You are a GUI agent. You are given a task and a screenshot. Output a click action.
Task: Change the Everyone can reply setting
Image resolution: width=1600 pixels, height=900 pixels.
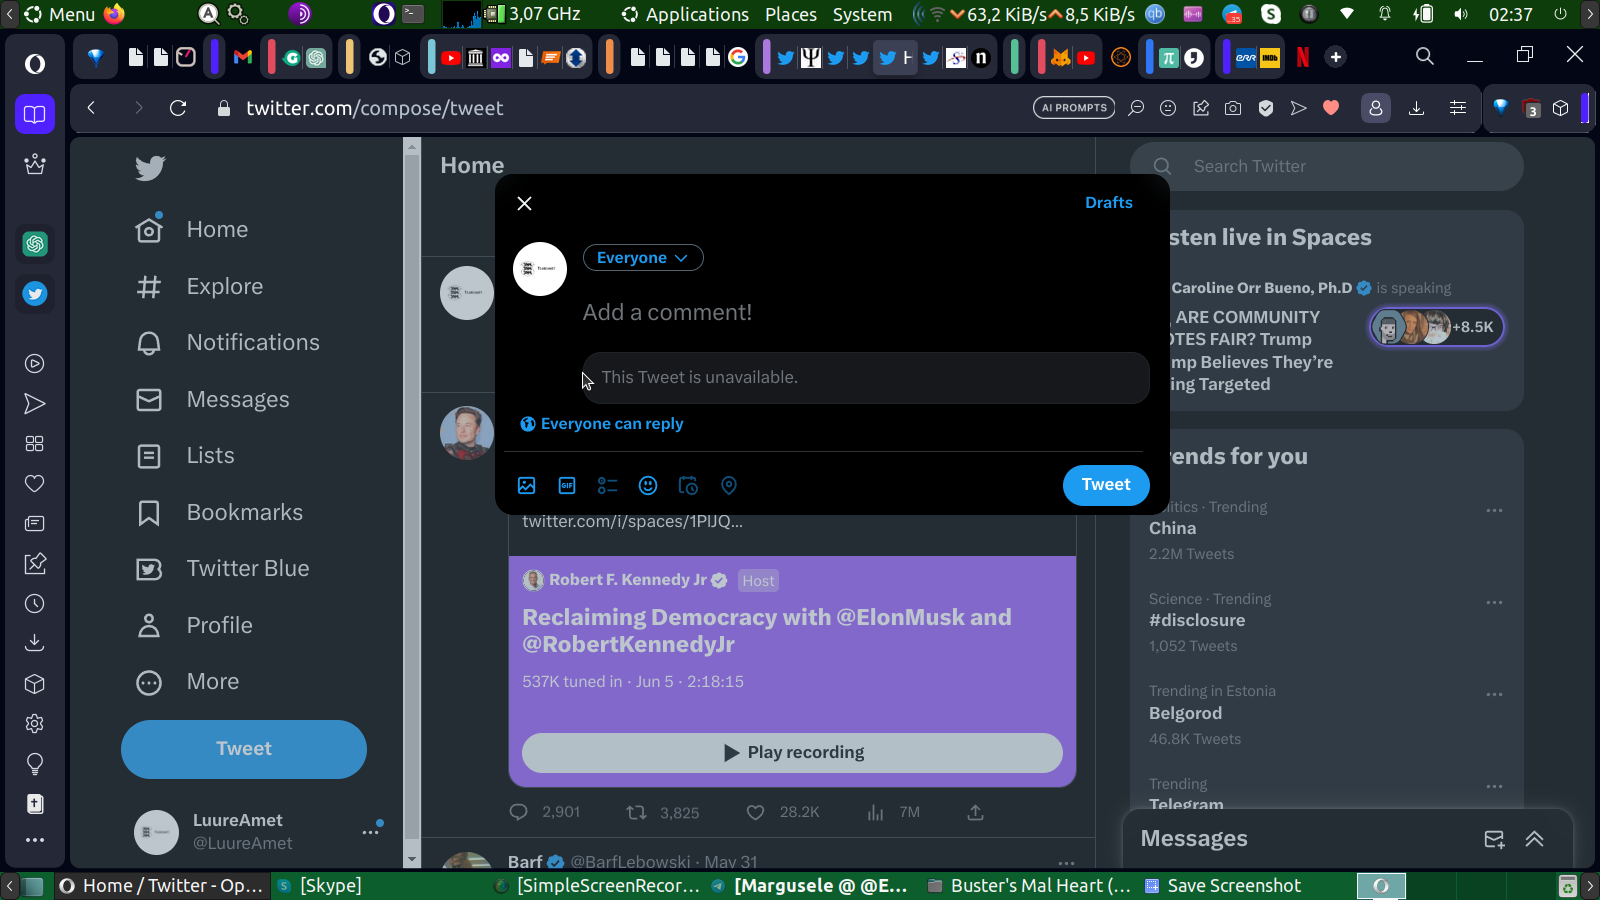point(602,424)
